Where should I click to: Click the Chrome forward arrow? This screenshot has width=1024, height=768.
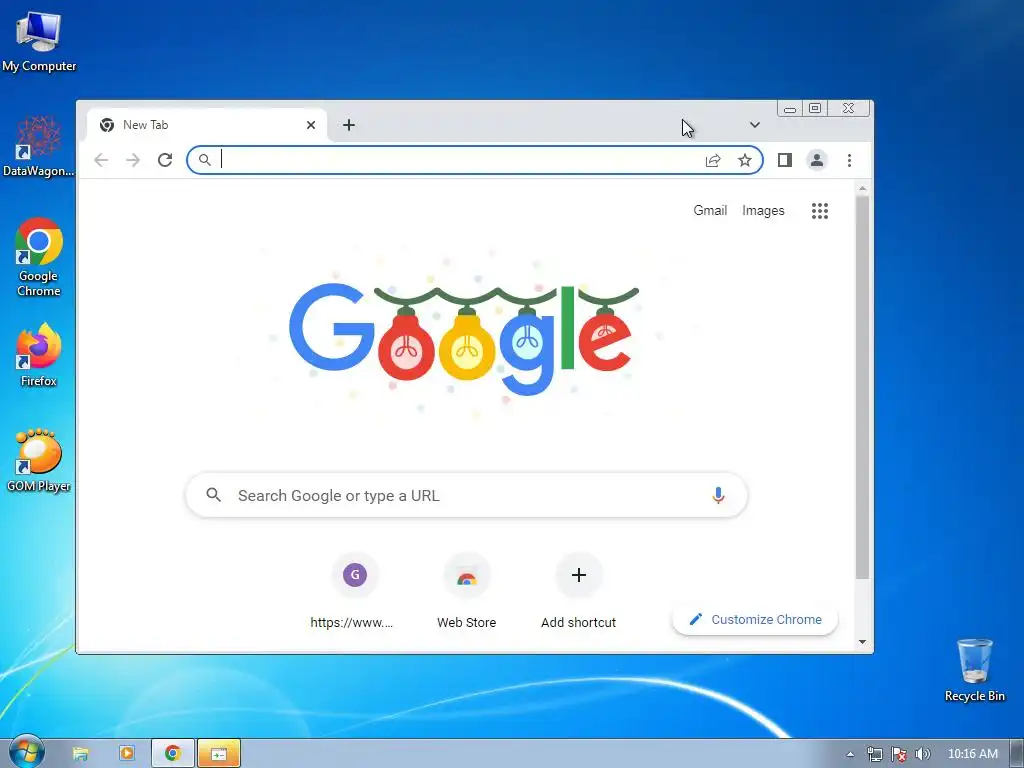(133, 160)
